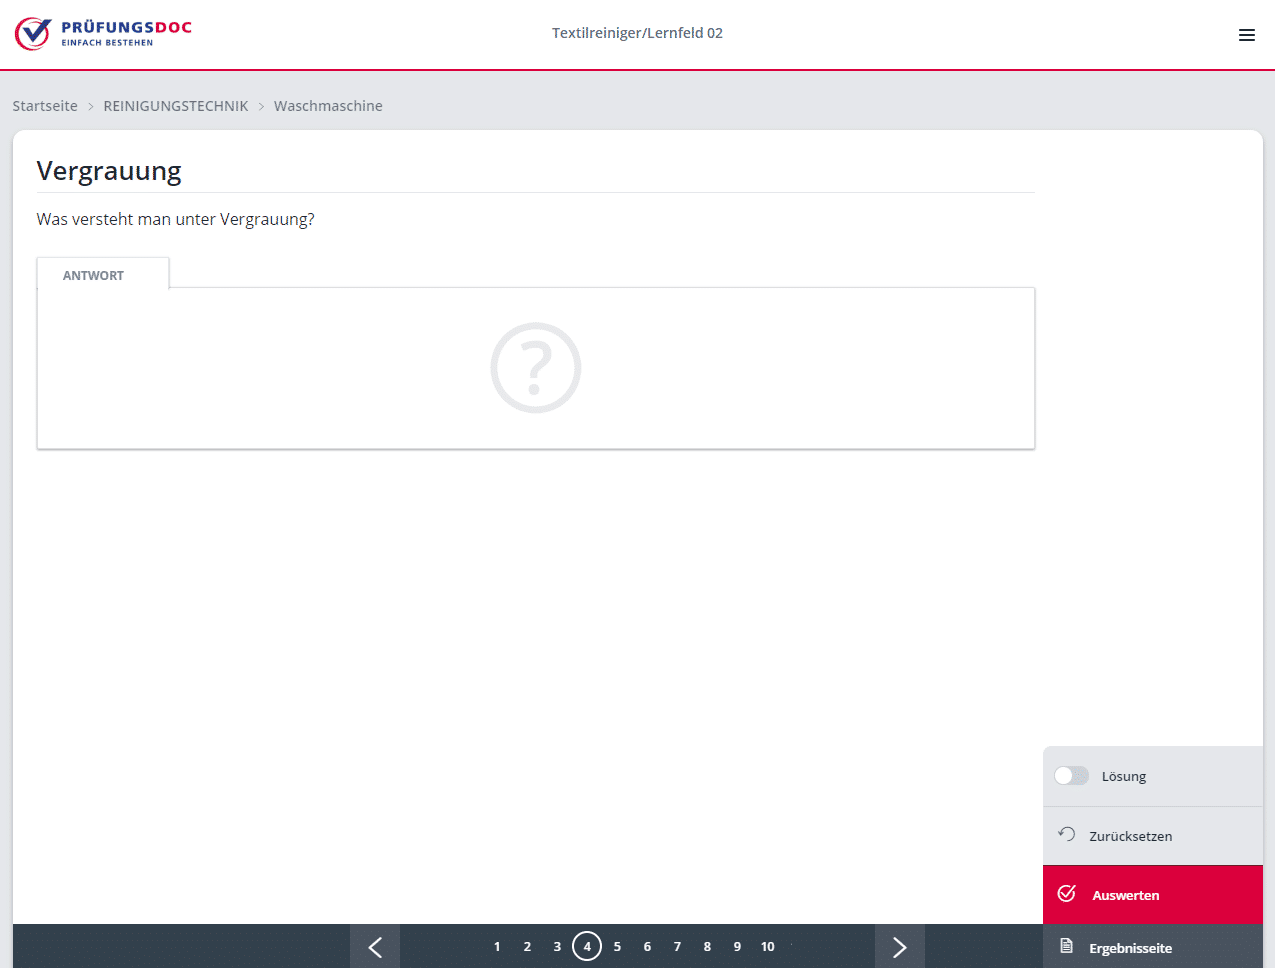Screen dimensions: 1275x968
Task: Jump to question 1
Action: coord(497,947)
